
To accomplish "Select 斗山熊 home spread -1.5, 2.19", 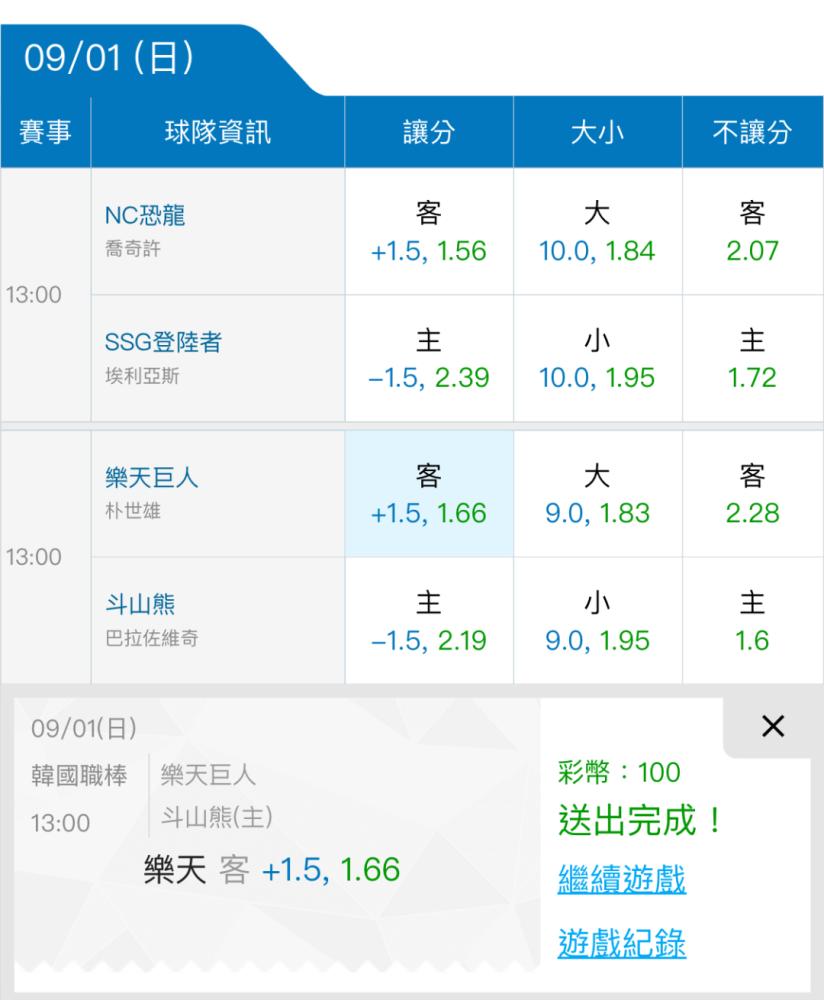I will (x=429, y=621).
